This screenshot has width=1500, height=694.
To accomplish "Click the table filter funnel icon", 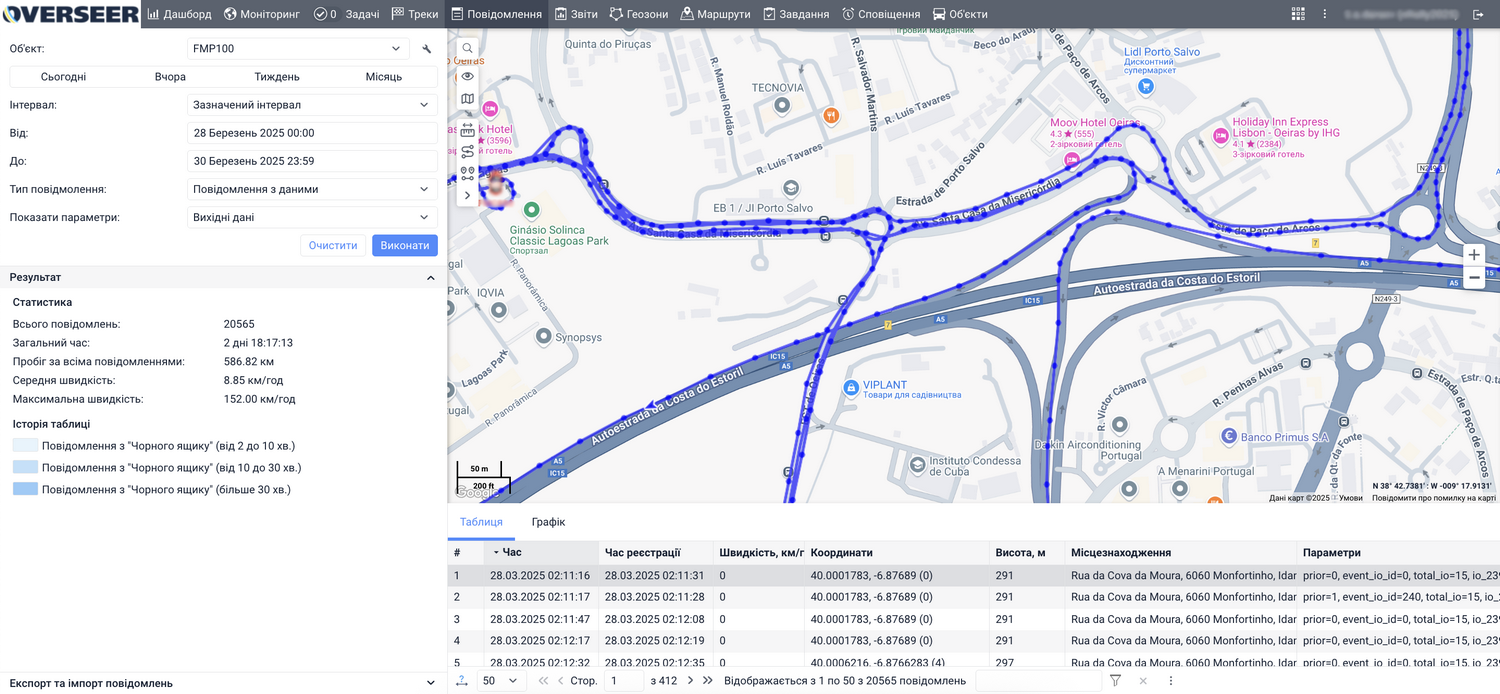I will click(1115, 680).
